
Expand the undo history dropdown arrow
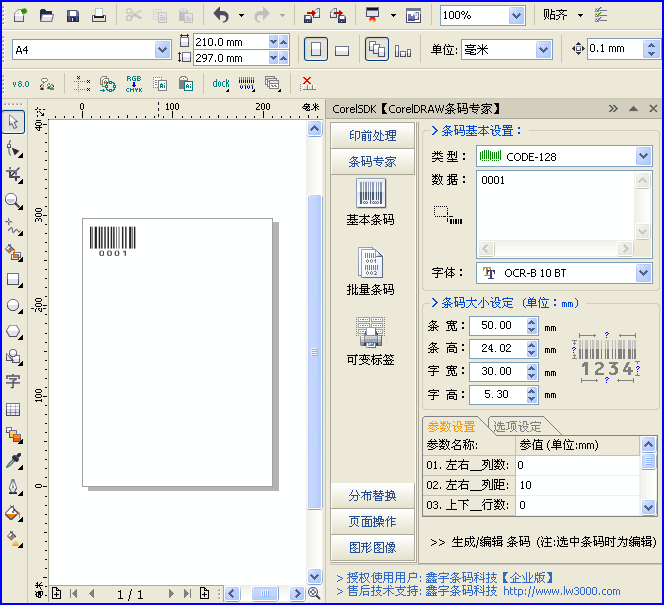(241, 16)
